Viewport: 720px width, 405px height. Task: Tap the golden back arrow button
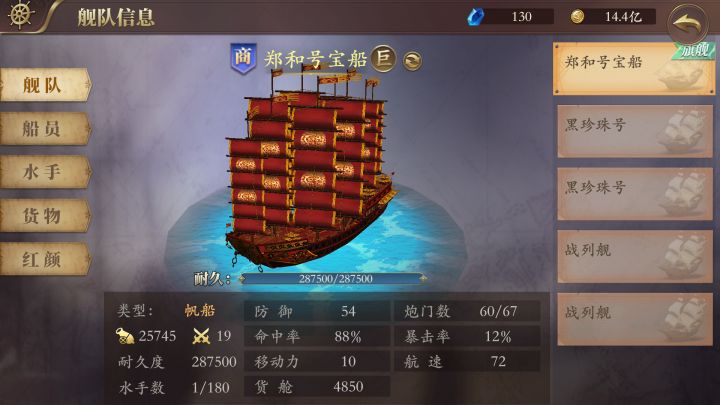pos(687,24)
